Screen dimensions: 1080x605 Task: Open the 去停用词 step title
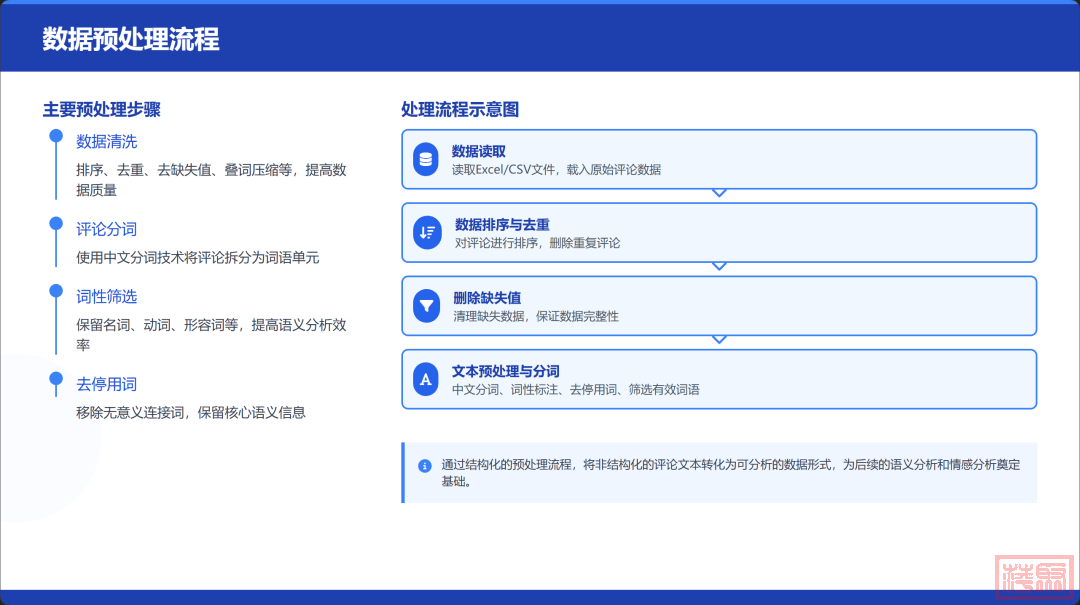click(107, 384)
